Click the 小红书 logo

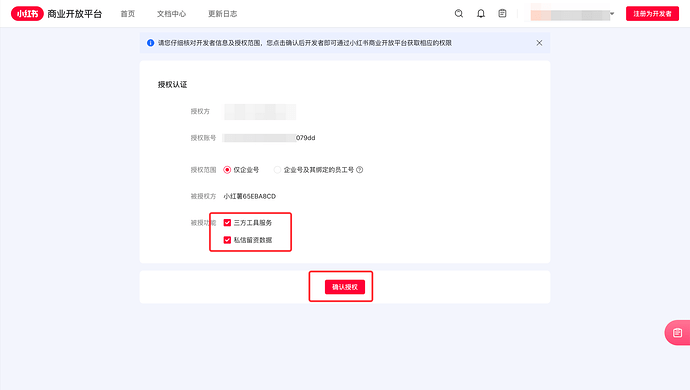[x=27, y=14]
